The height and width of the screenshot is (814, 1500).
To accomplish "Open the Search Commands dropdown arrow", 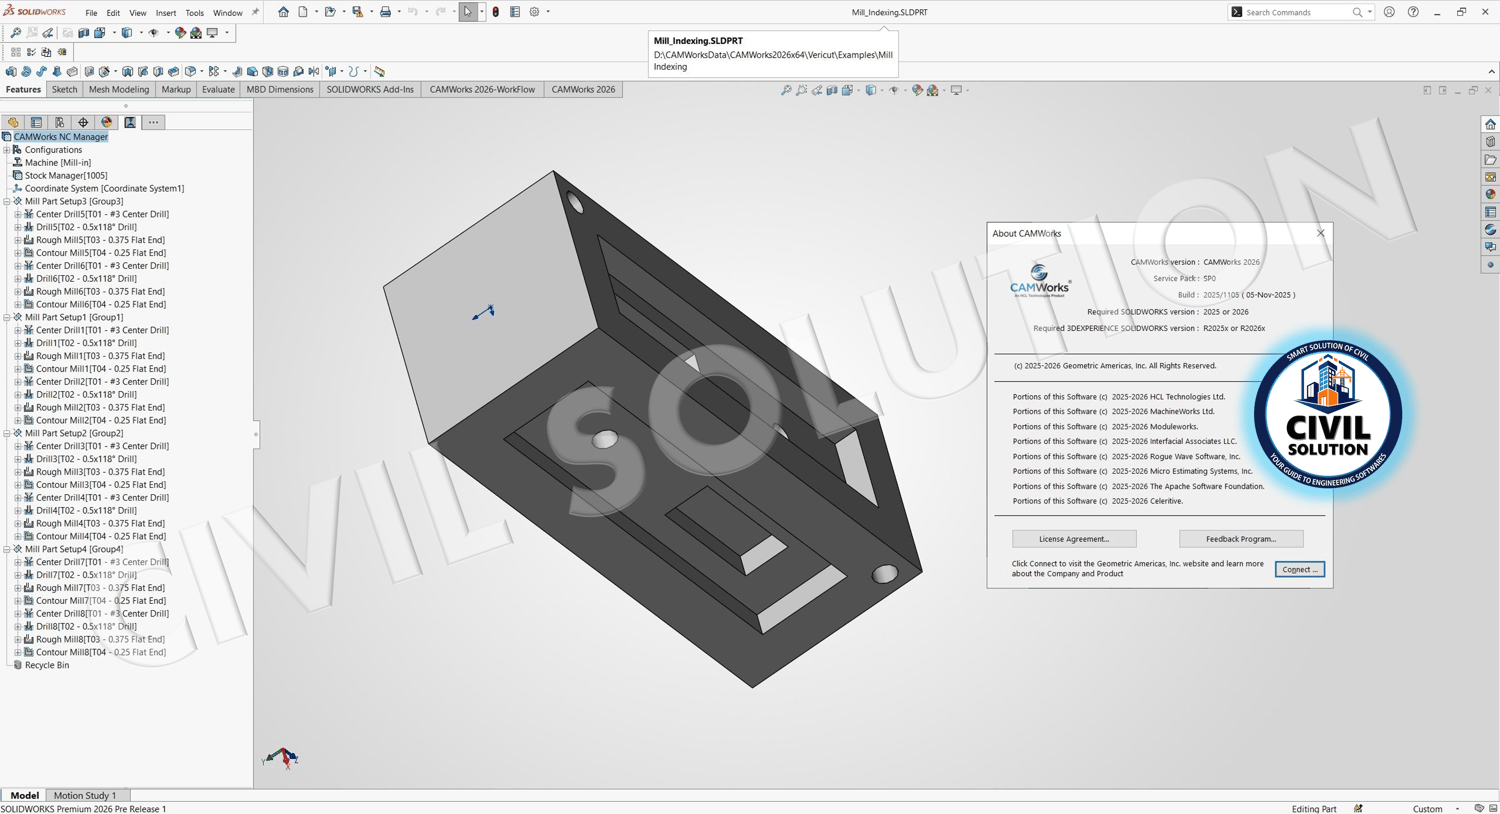I will point(1369,12).
